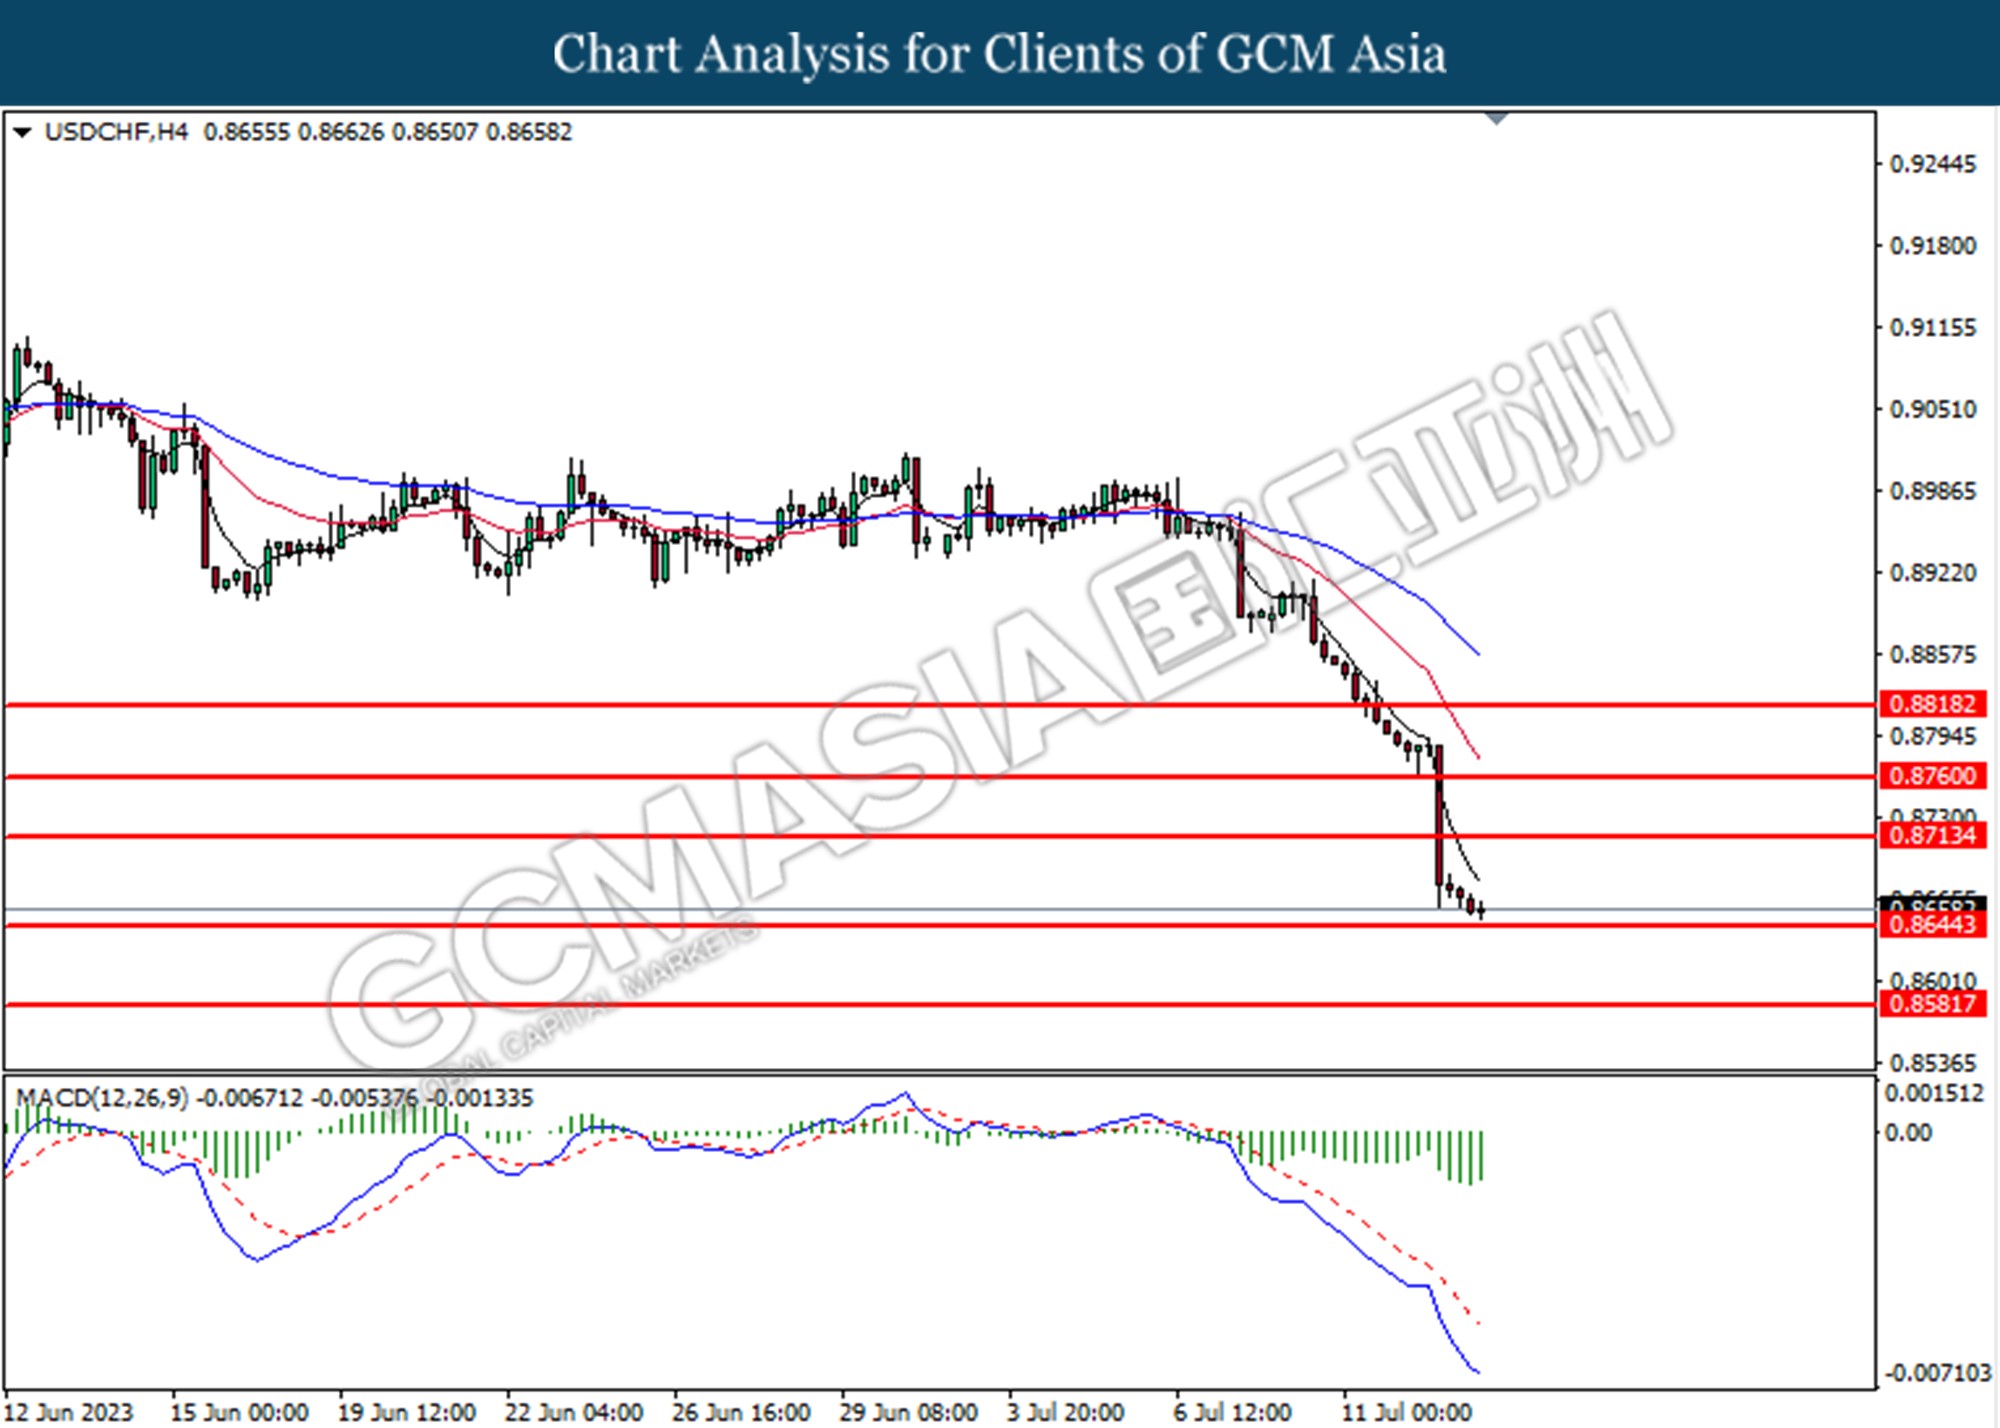2000x1428 pixels.
Task: Click the USDCHF,H4 symbol title text
Action: 116,132
